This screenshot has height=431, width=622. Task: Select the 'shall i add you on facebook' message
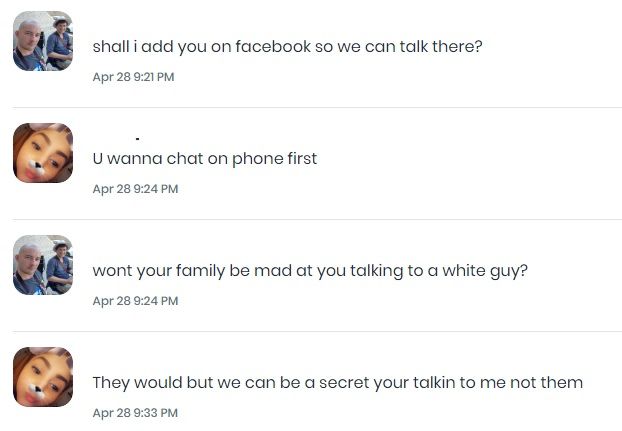(287, 46)
